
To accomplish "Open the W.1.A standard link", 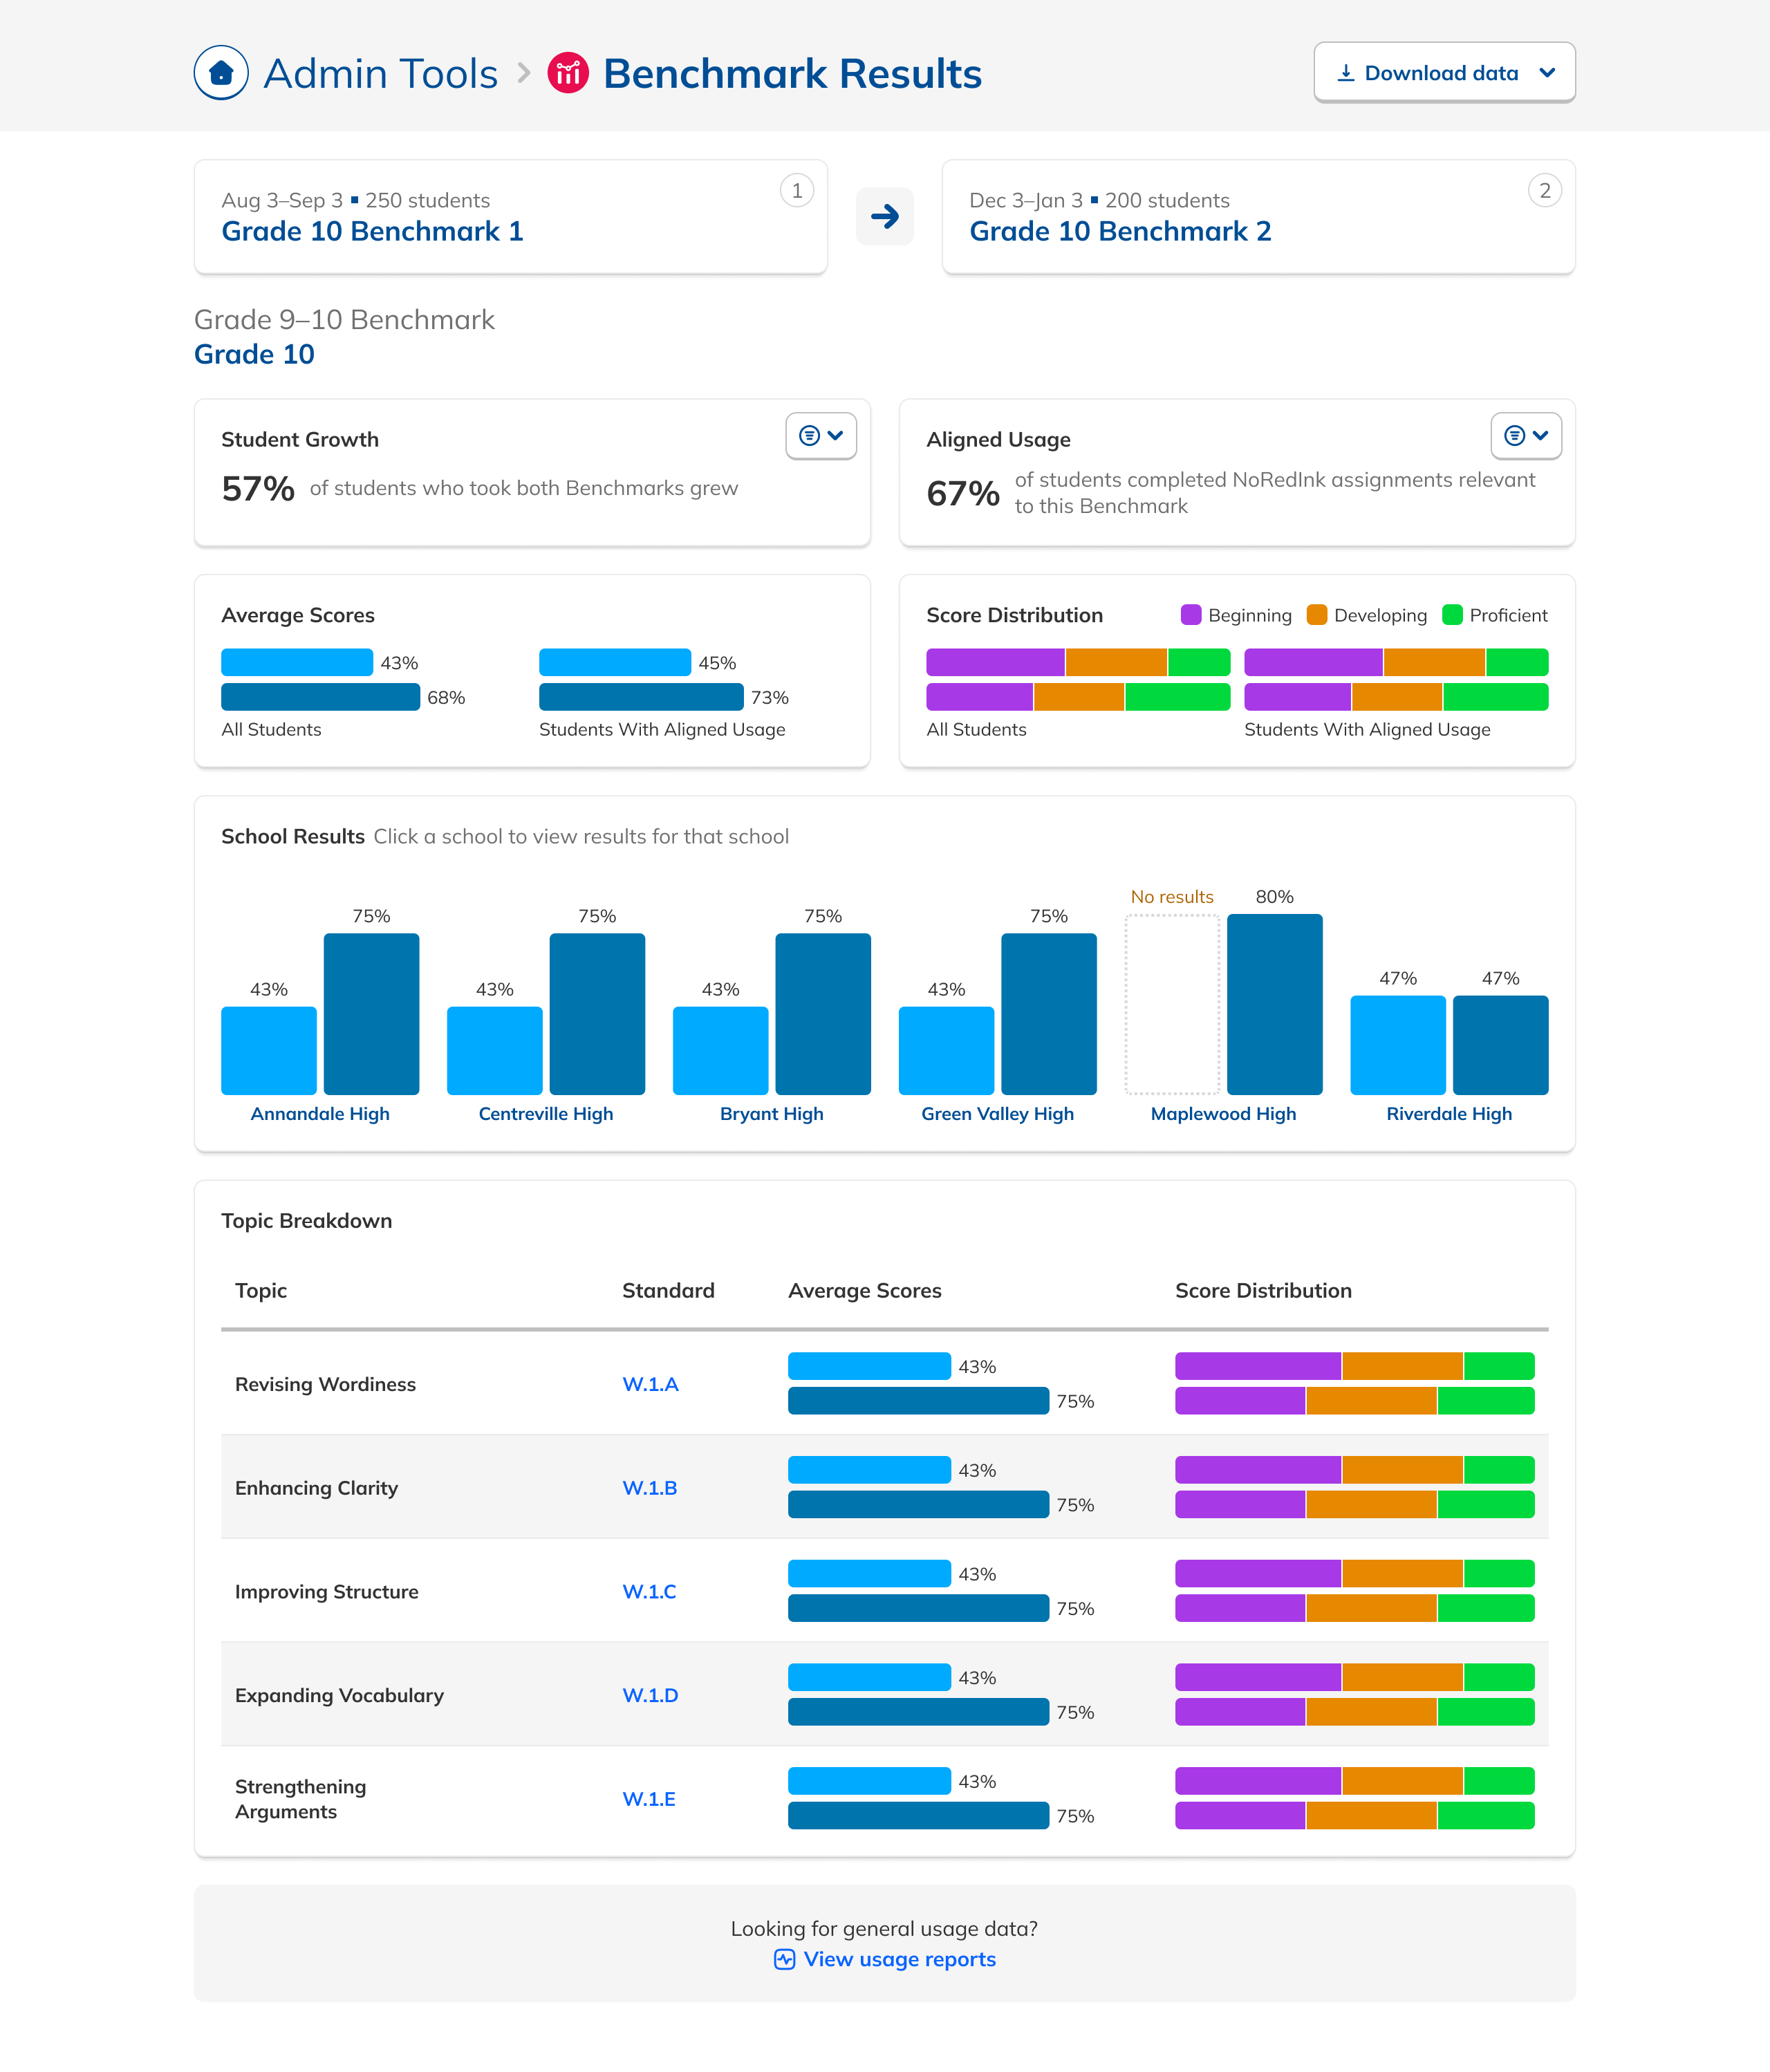I will click(x=650, y=1384).
